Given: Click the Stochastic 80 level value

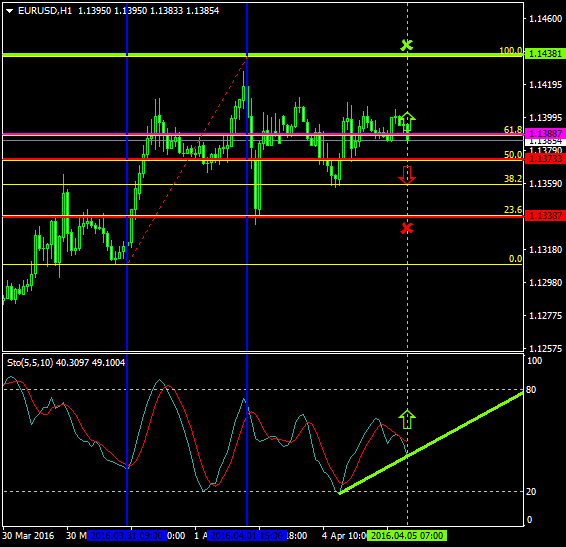Looking at the screenshot, I should [531, 390].
